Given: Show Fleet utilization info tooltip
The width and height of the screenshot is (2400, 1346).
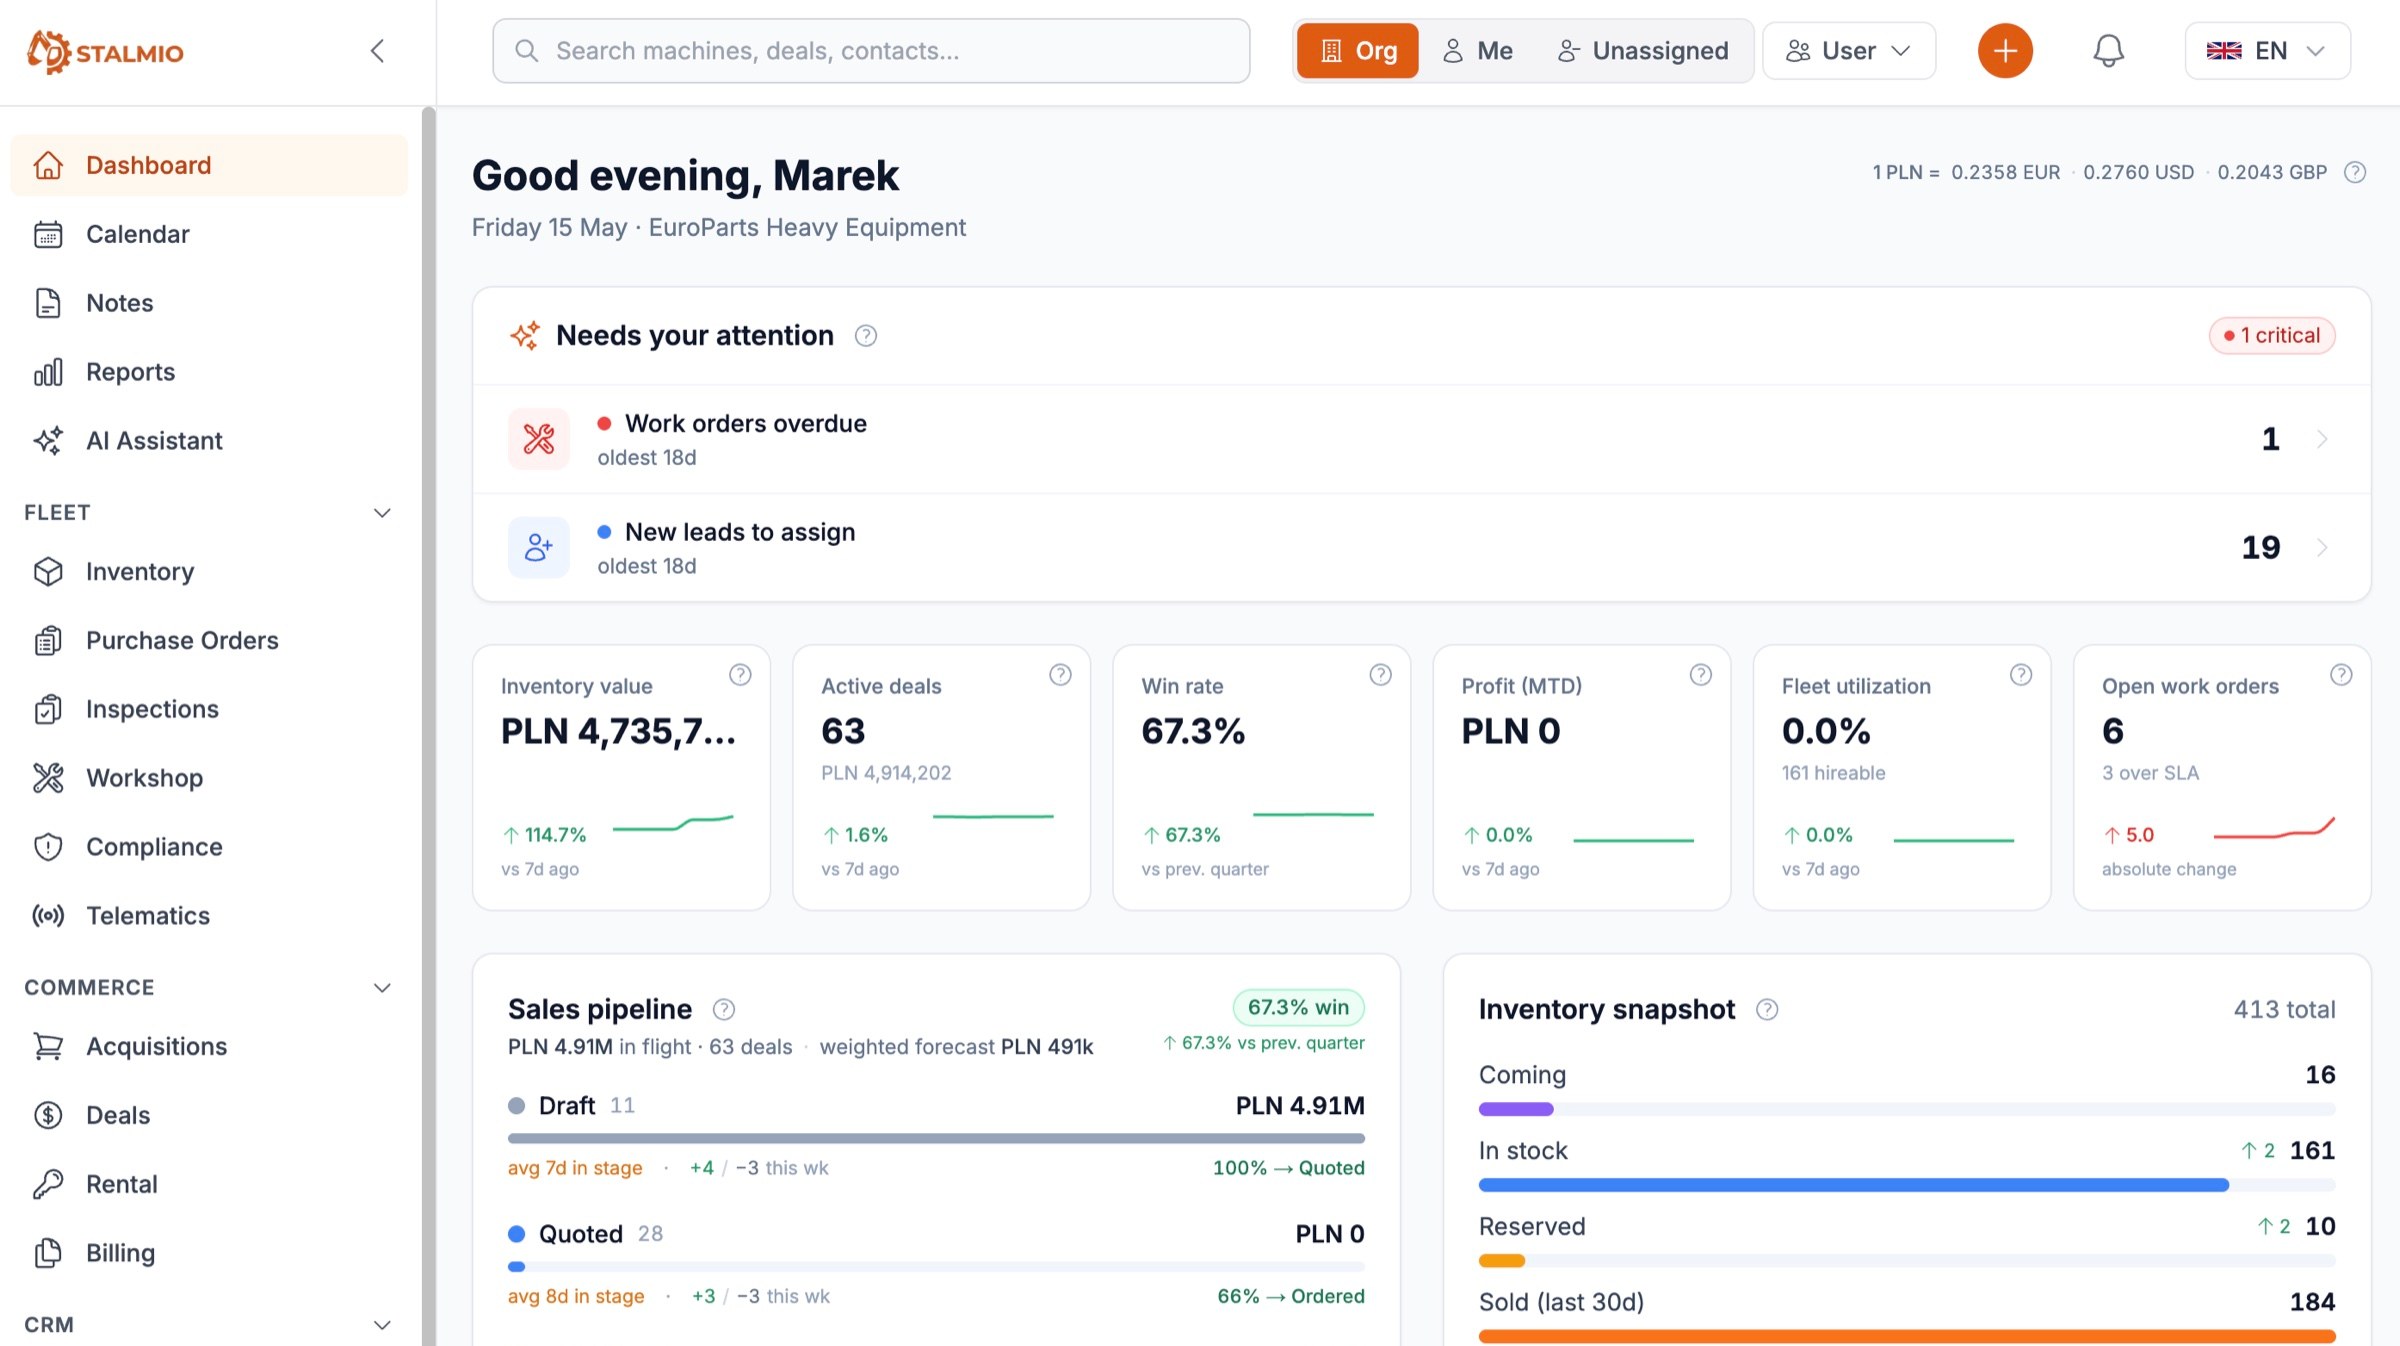Looking at the screenshot, I should point(2020,675).
